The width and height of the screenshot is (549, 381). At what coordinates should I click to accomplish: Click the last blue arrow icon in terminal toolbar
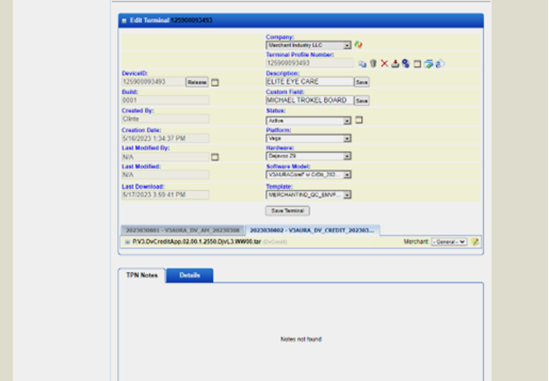point(440,64)
